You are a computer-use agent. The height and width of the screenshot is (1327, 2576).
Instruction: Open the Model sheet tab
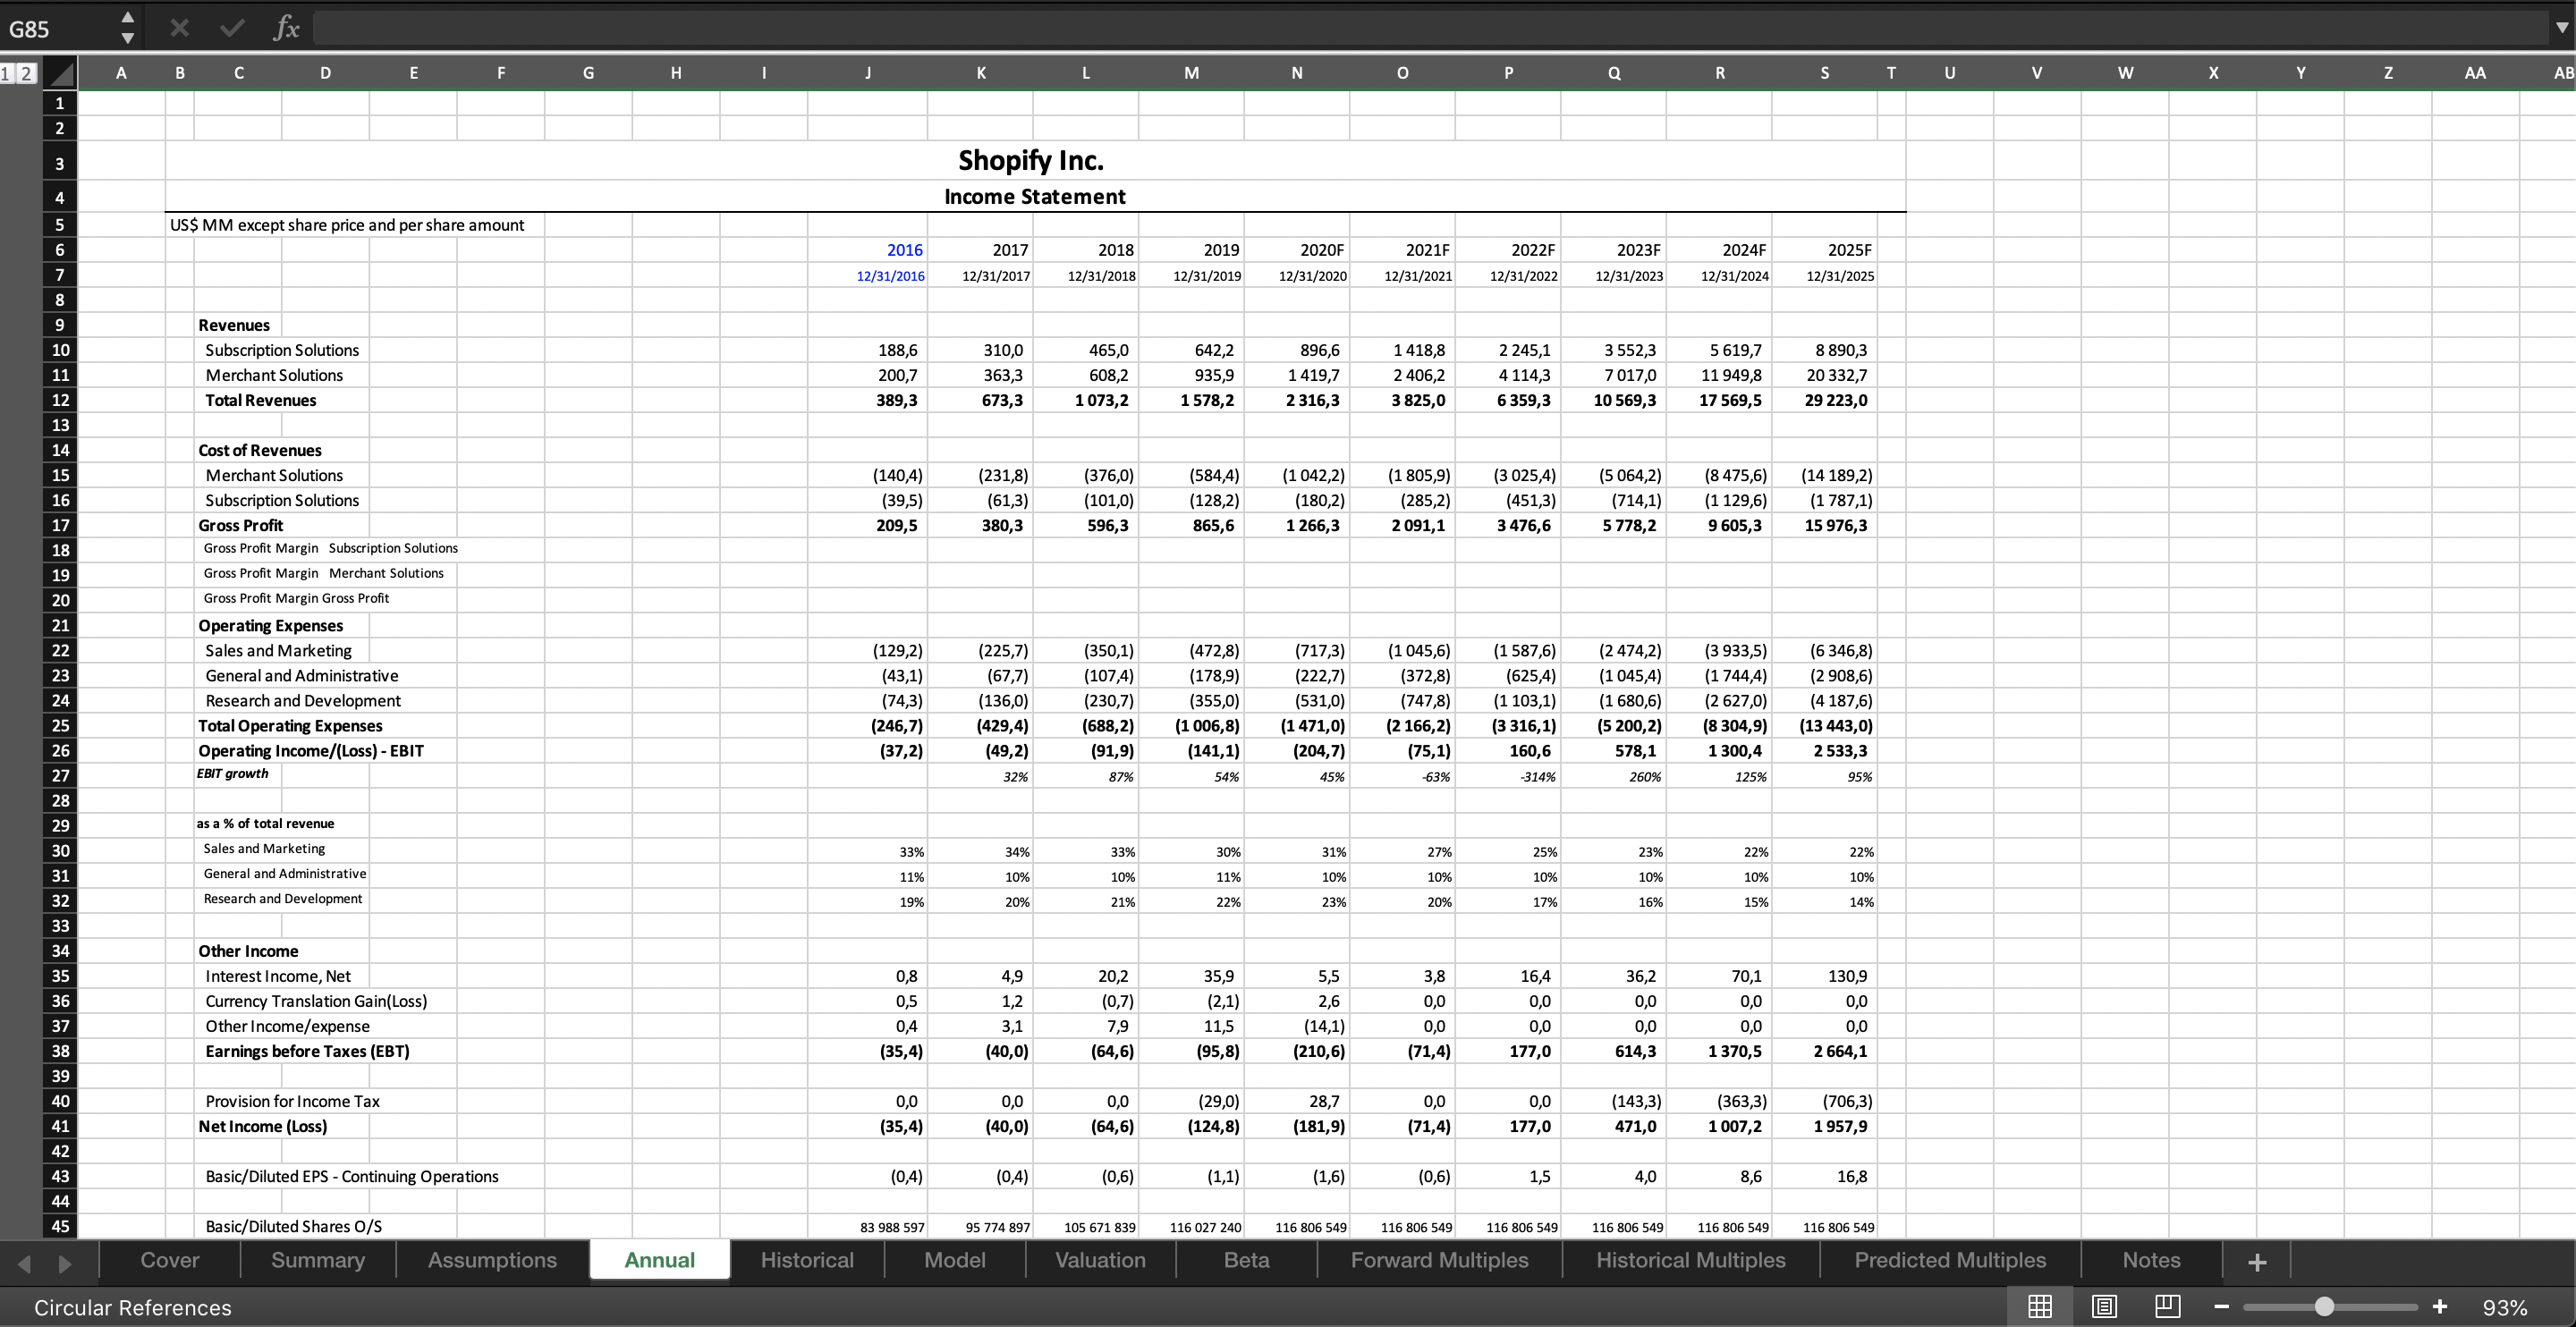coord(955,1260)
